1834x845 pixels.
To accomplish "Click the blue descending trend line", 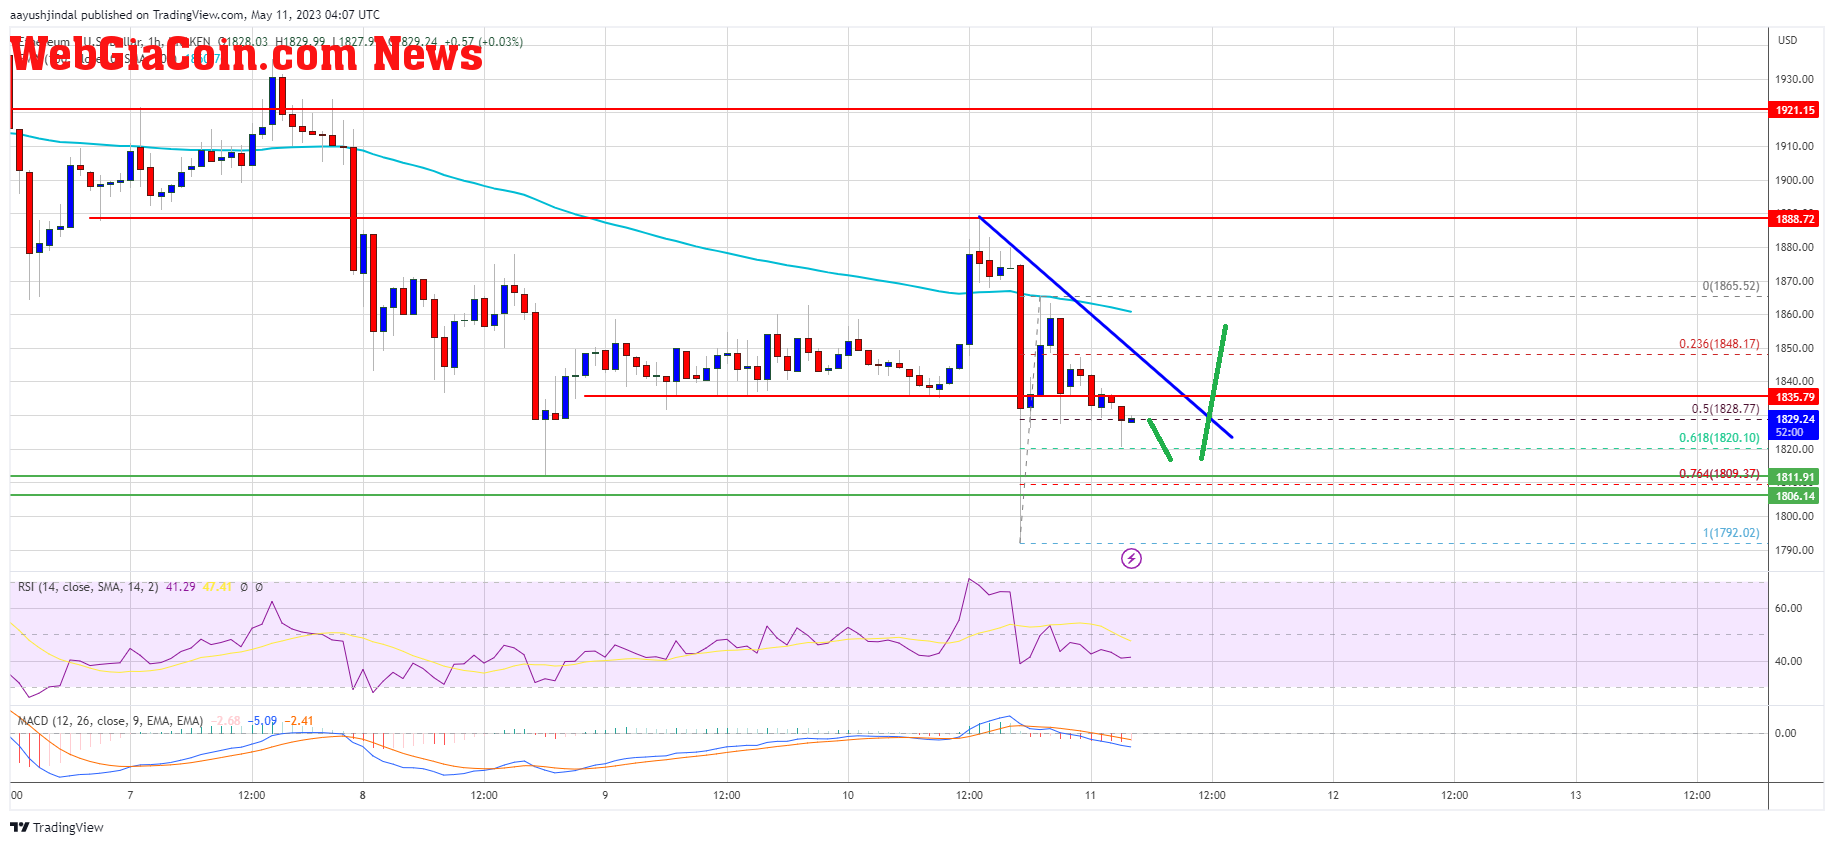I will click(1105, 327).
